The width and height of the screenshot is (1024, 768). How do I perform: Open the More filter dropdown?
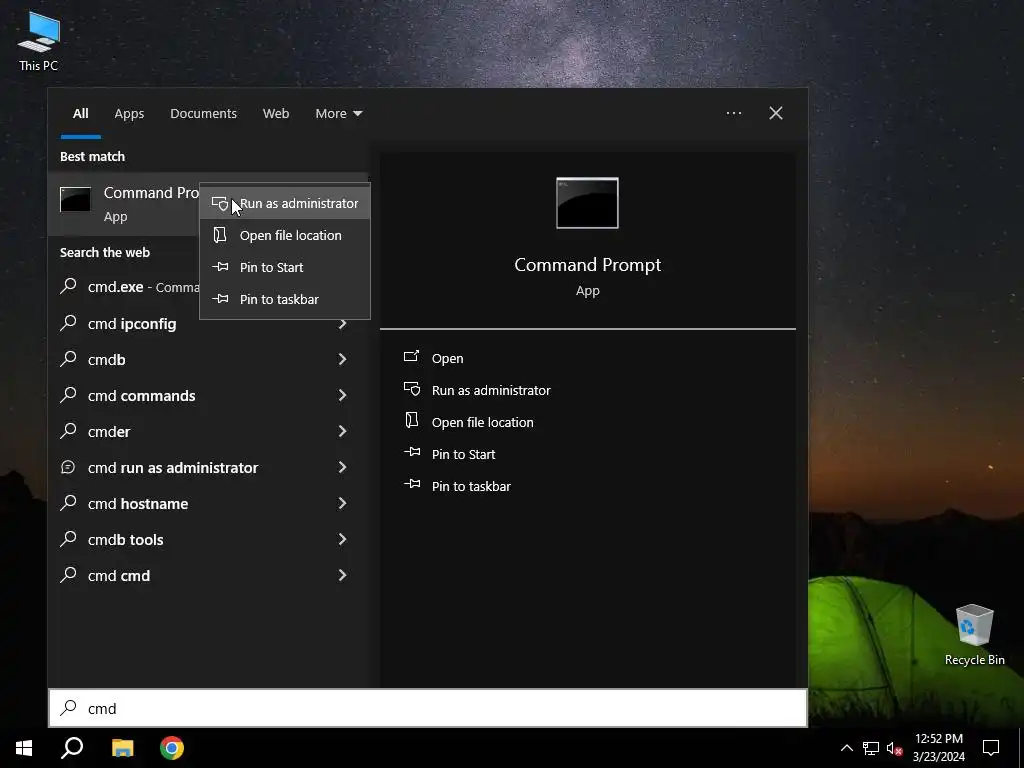point(338,114)
